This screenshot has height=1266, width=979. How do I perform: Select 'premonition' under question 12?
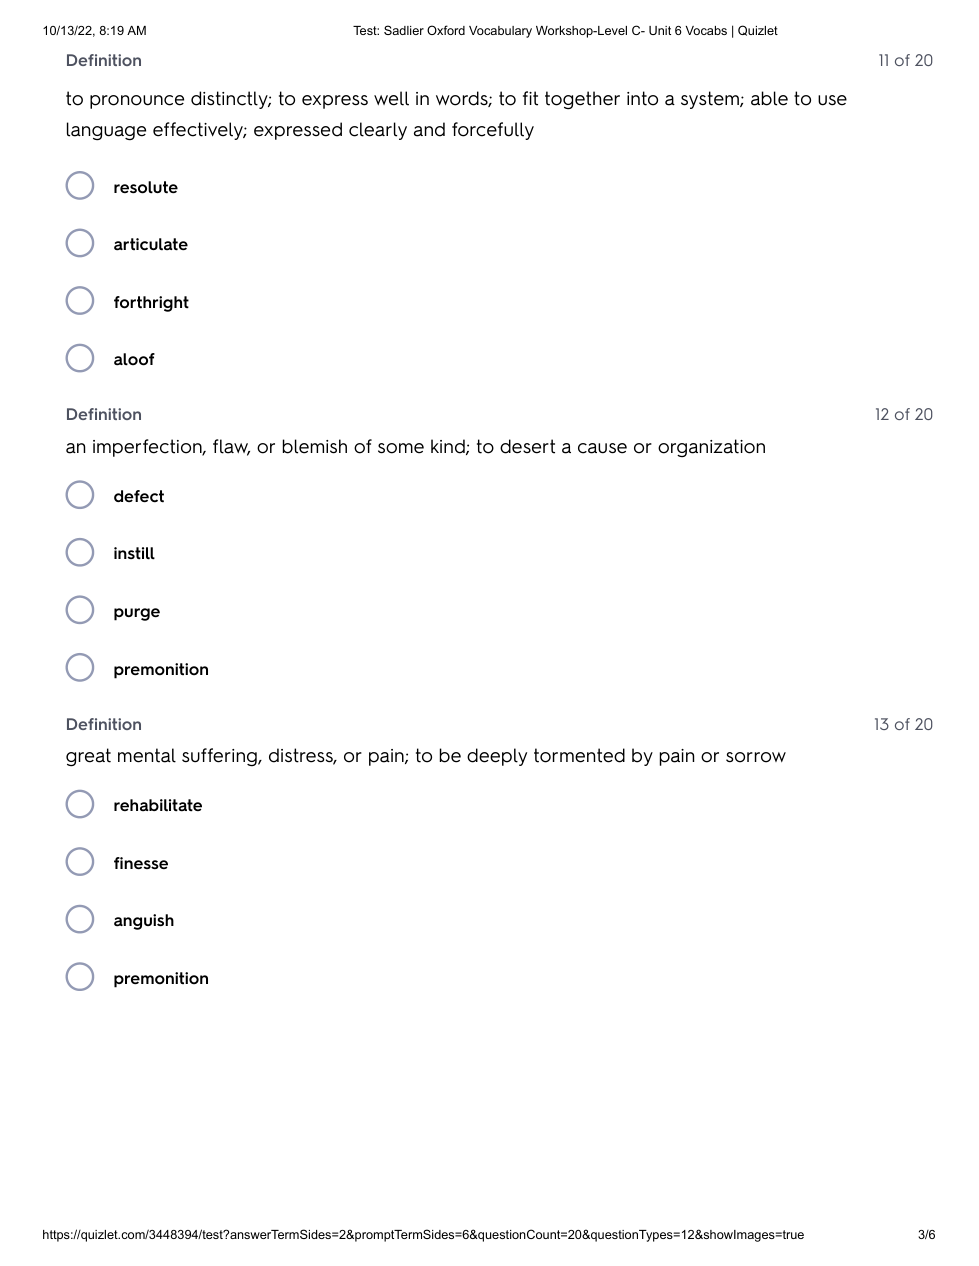80,668
